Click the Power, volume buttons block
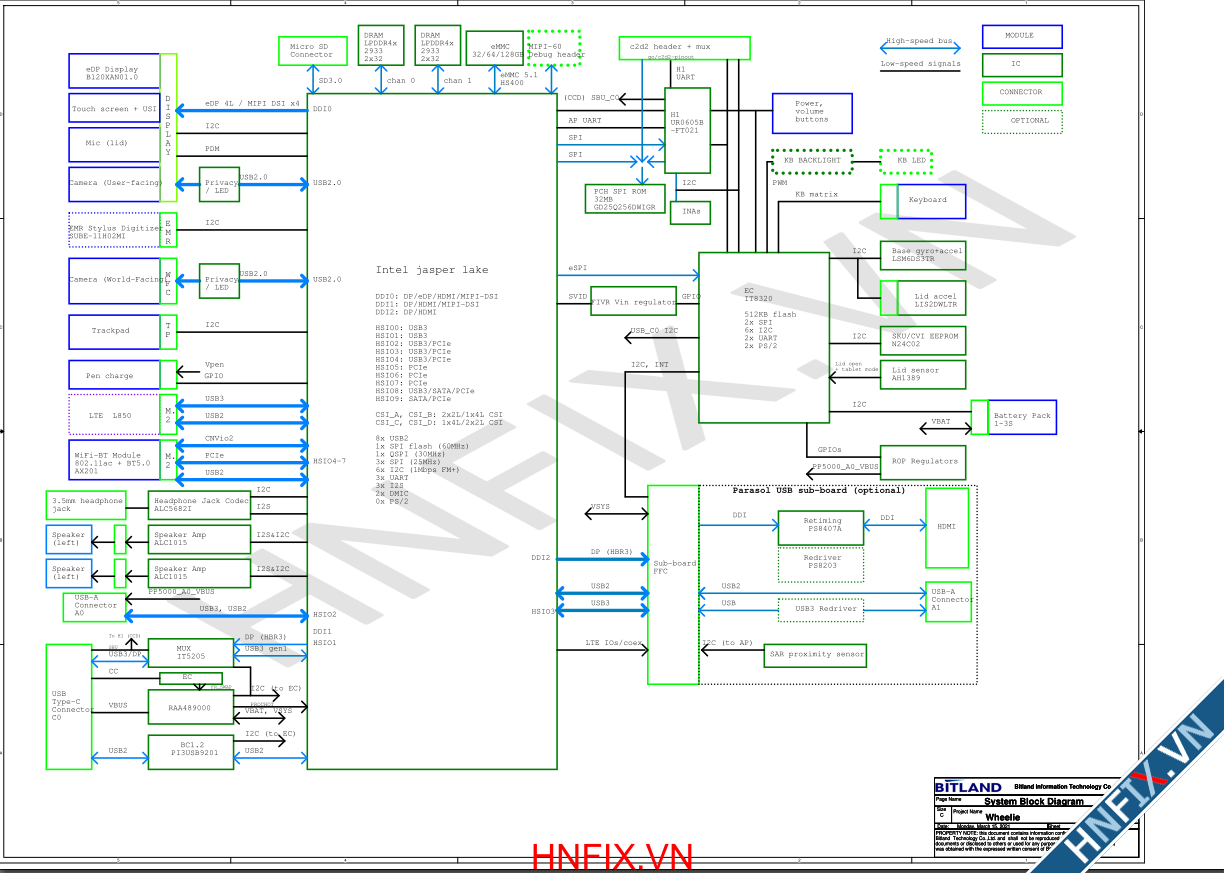 [x=811, y=113]
